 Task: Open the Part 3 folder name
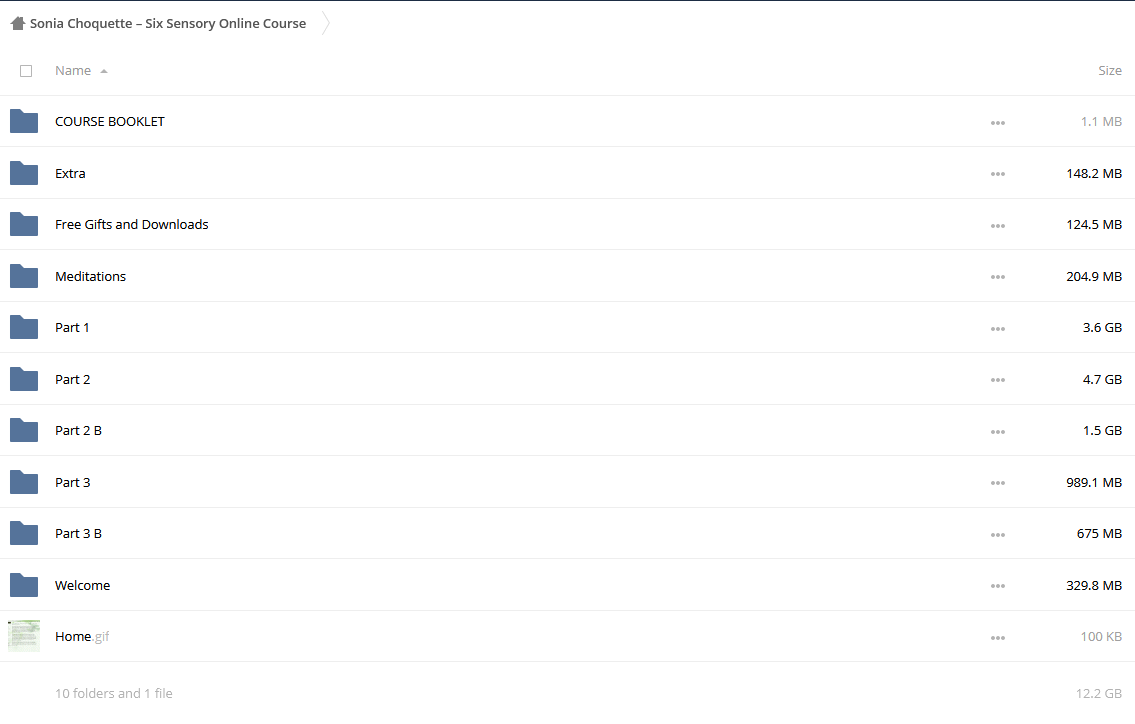[72, 482]
